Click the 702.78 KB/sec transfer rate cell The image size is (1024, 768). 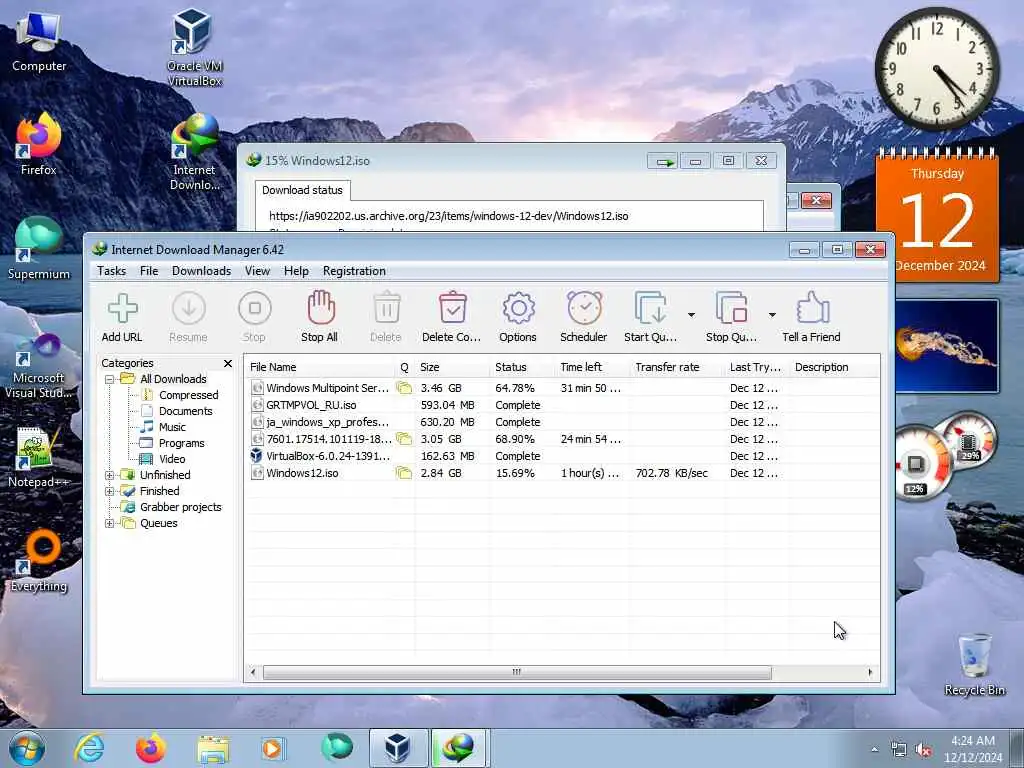coord(671,473)
